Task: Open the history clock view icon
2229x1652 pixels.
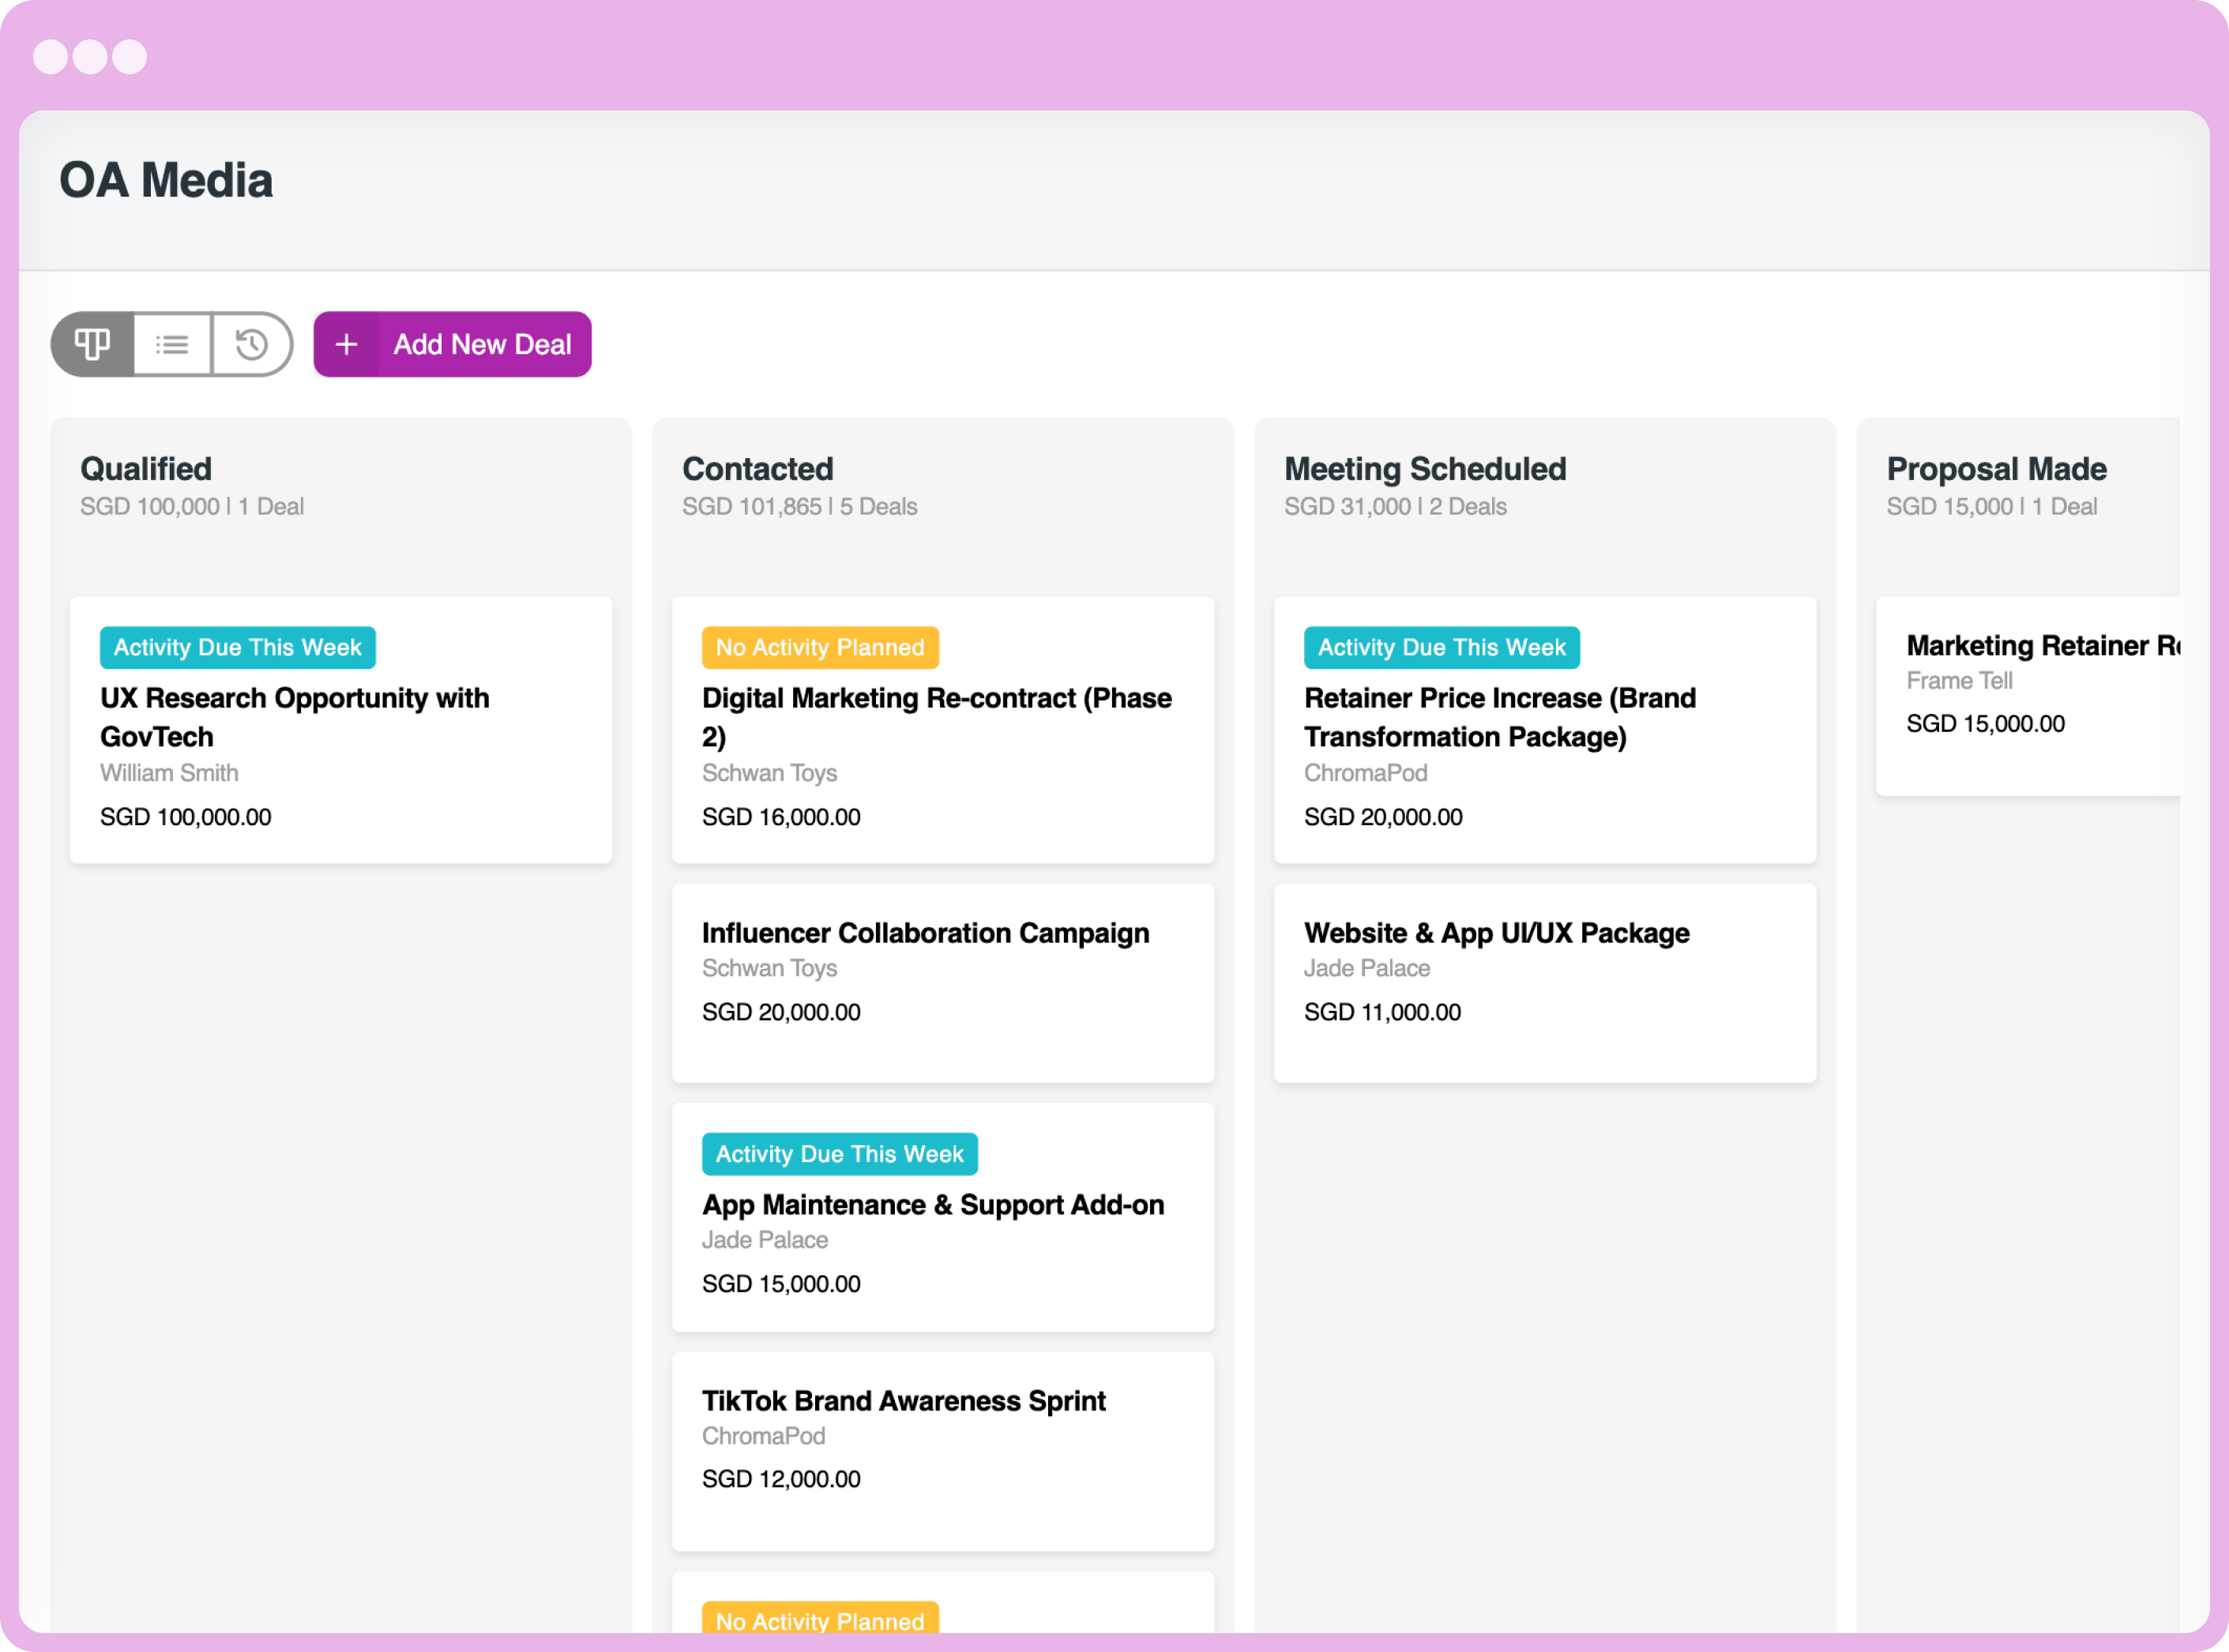Action: 251,344
